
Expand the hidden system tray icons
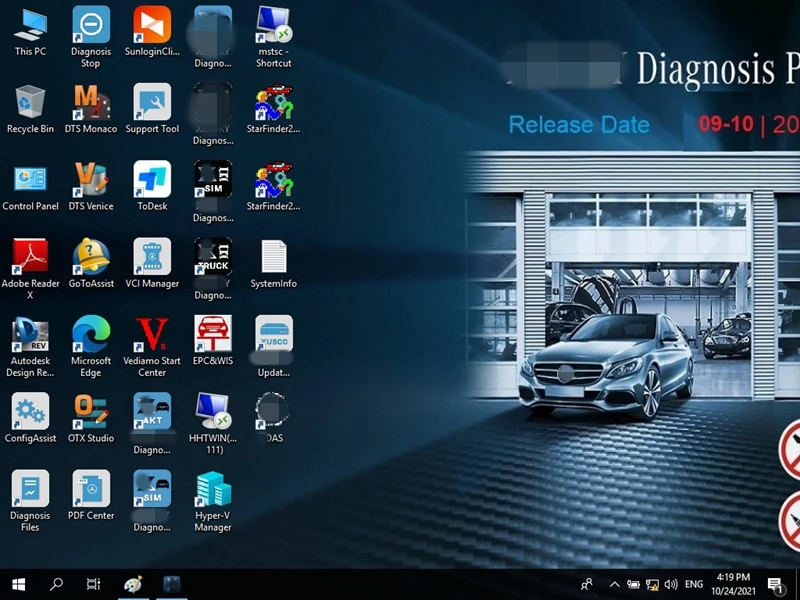click(x=613, y=584)
